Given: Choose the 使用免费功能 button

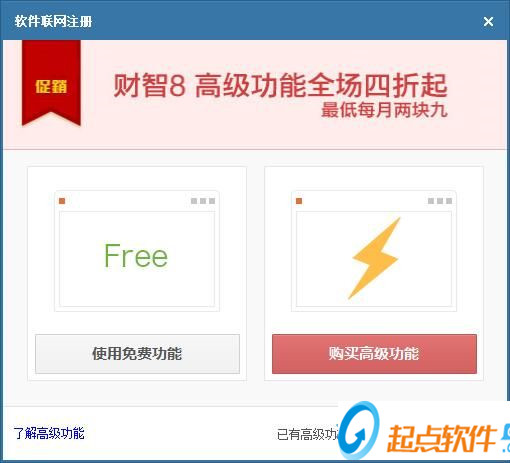Looking at the screenshot, I should (x=137, y=354).
